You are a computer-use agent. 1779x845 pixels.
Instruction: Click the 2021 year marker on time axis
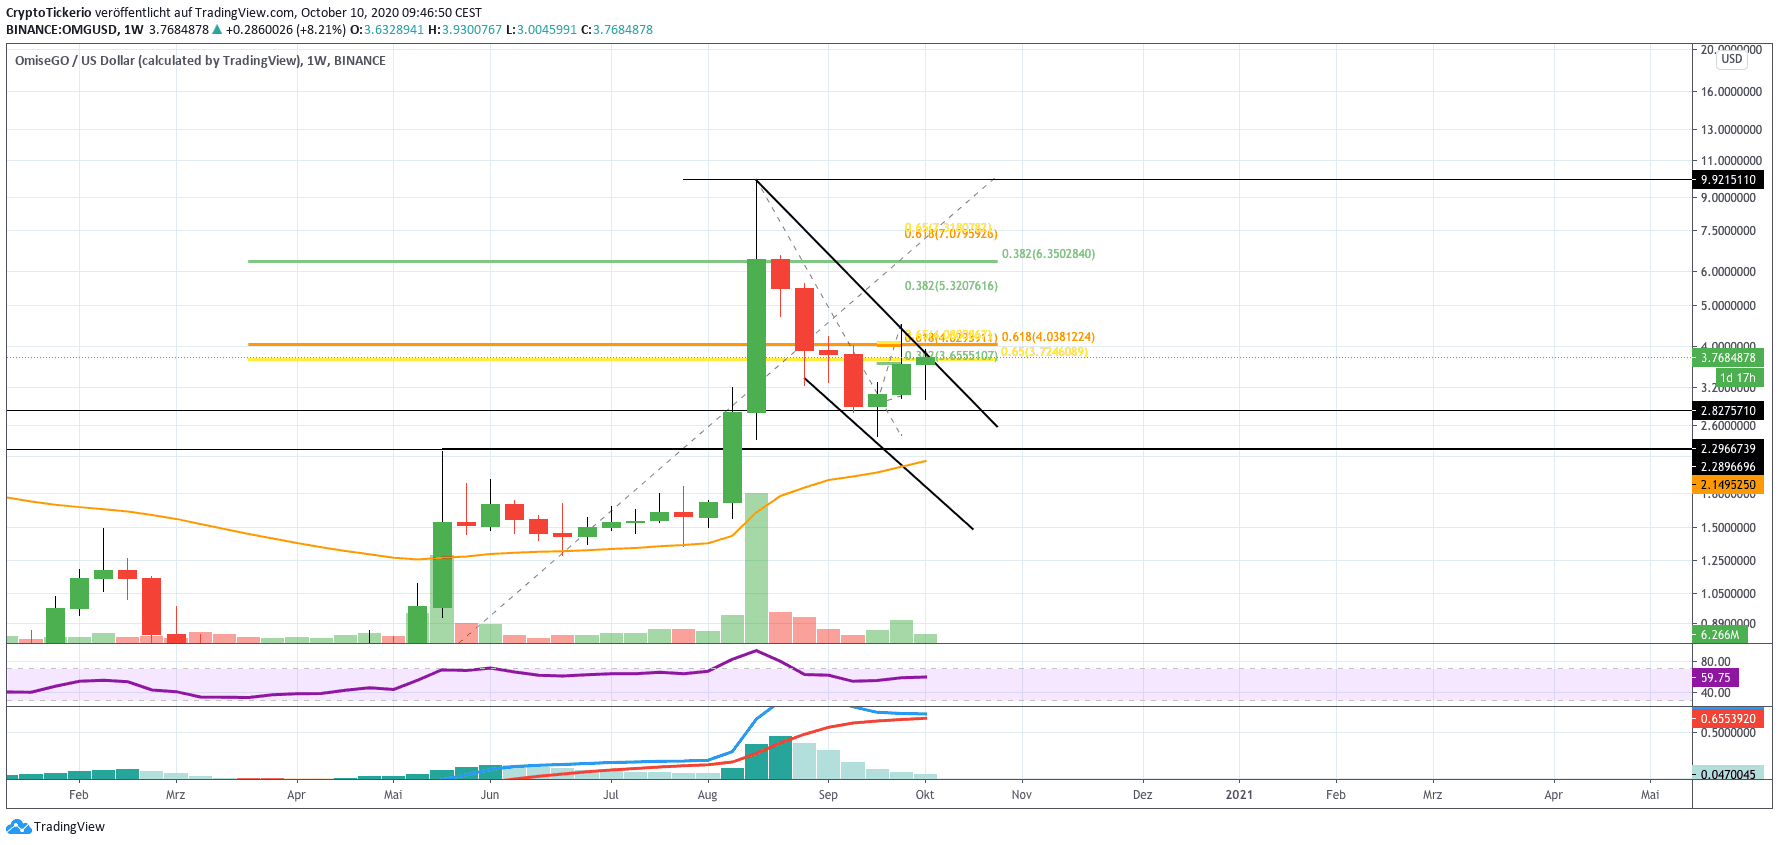coord(1239,795)
